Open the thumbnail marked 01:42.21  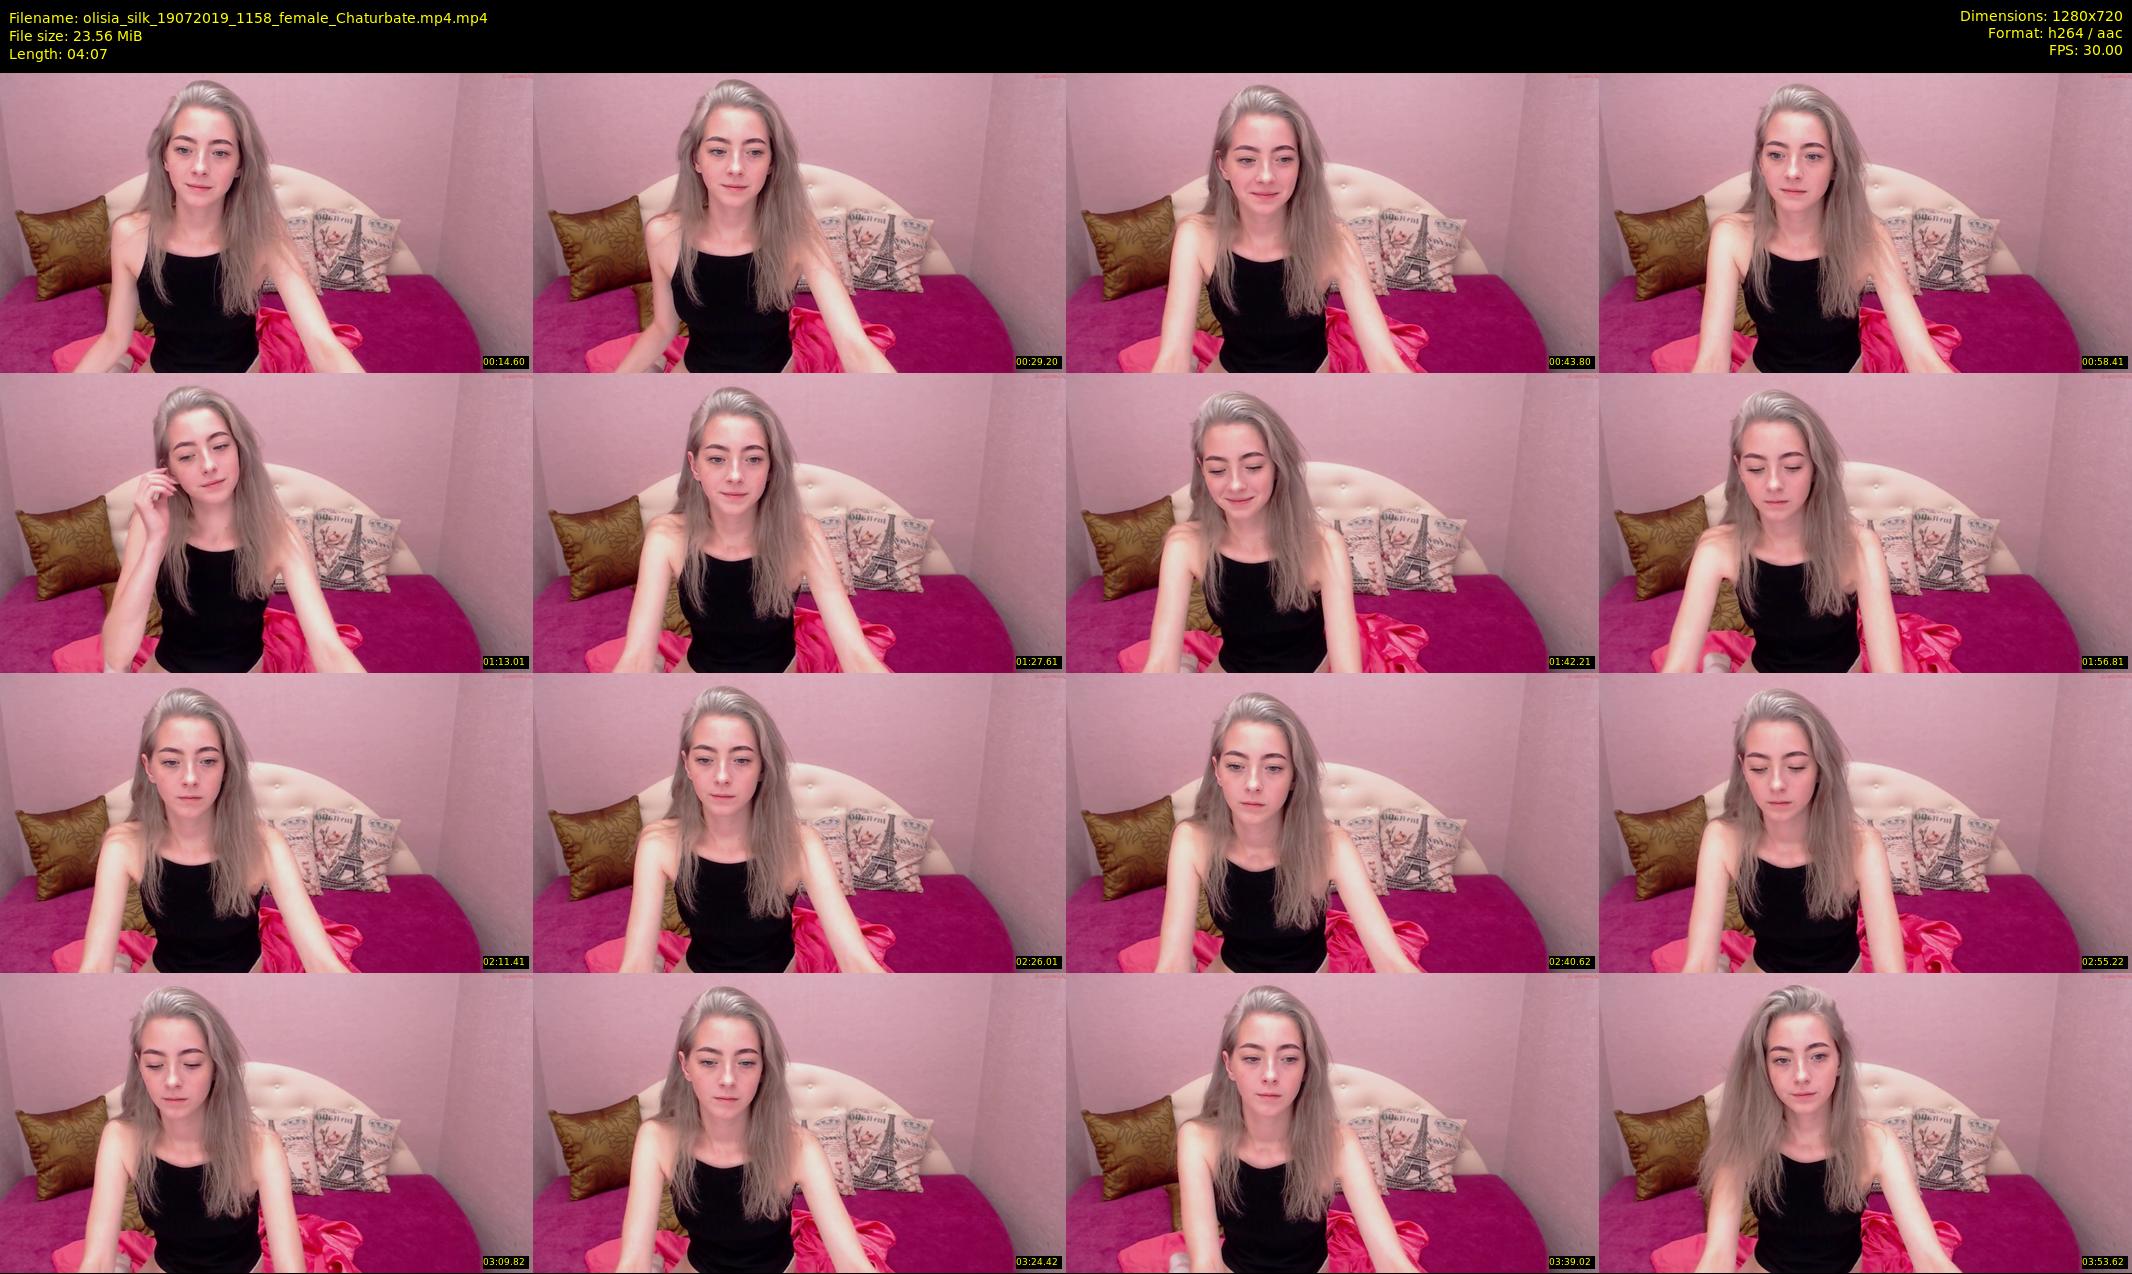point(1332,522)
